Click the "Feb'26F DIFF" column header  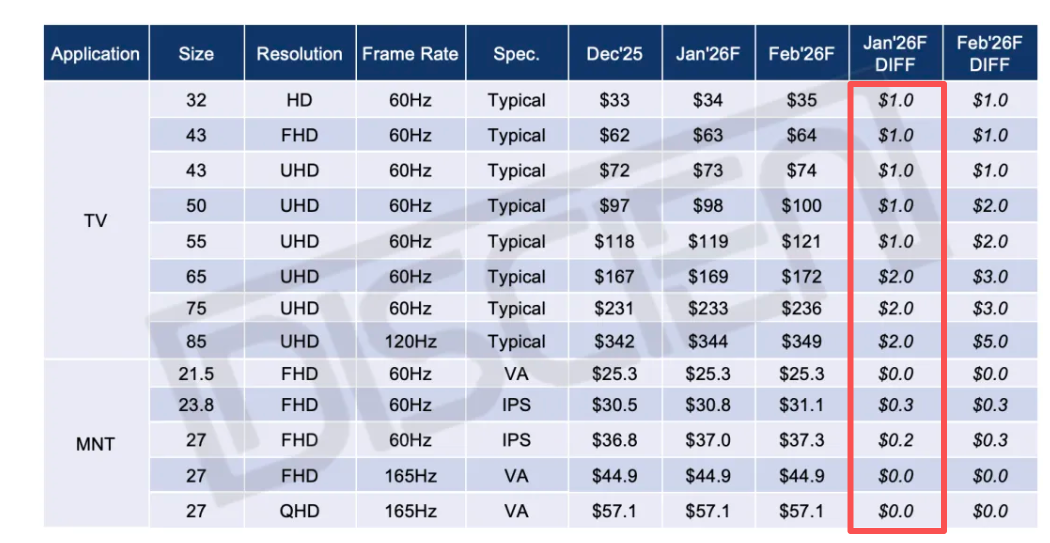pos(989,54)
